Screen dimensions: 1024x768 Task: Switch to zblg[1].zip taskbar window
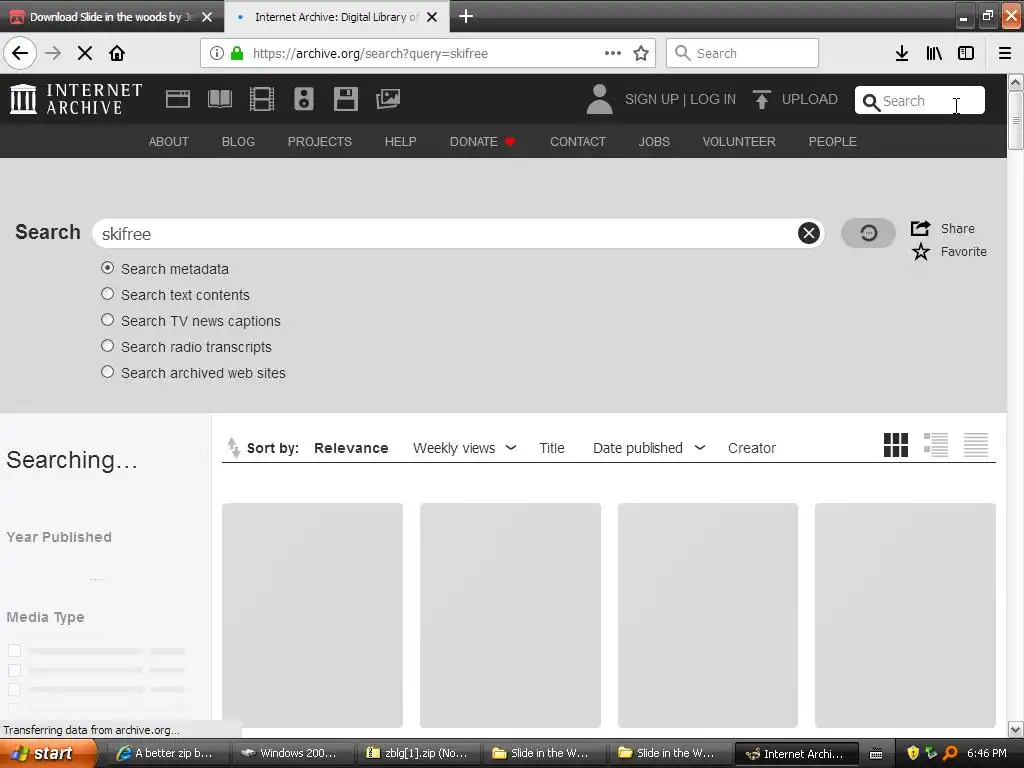[418, 753]
